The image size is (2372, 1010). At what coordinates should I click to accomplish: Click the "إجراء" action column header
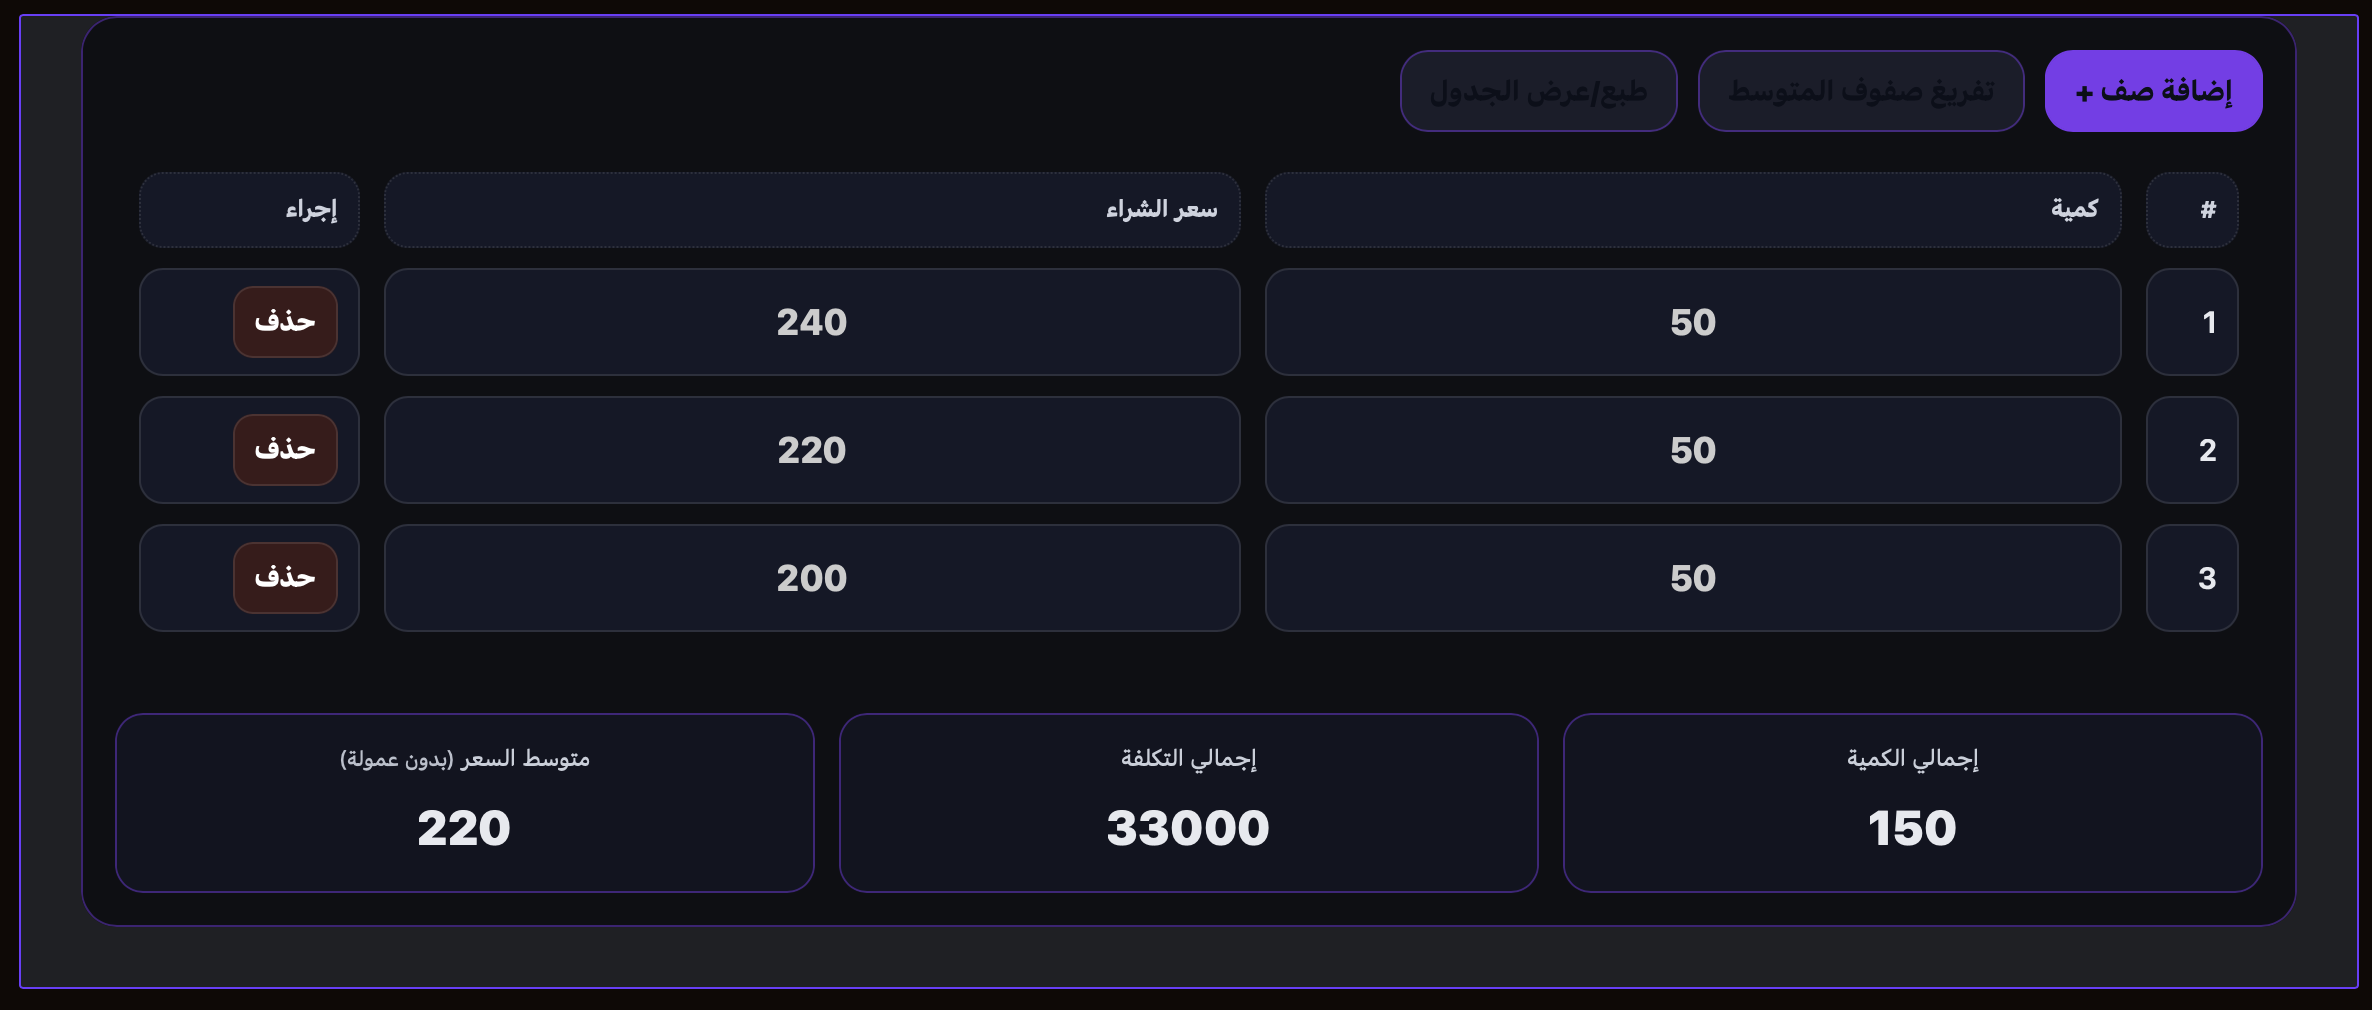click(249, 210)
